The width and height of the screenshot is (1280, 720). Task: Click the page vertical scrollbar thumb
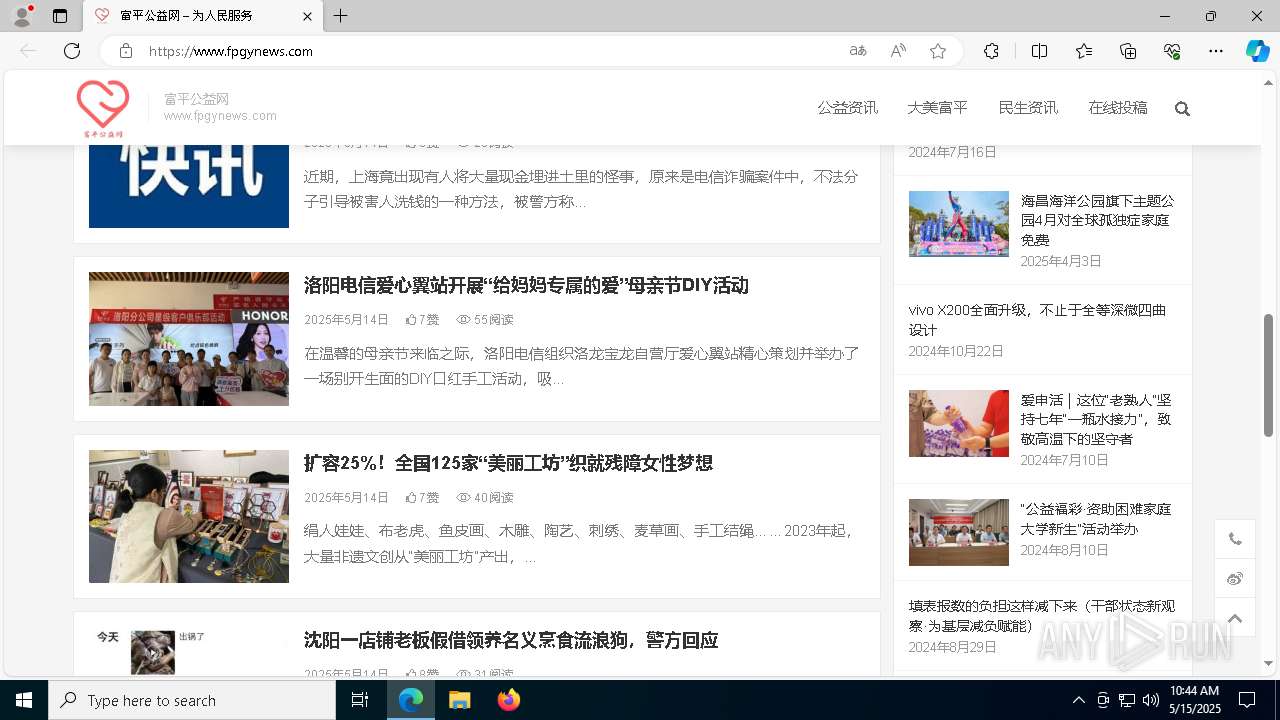(1269, 375)
